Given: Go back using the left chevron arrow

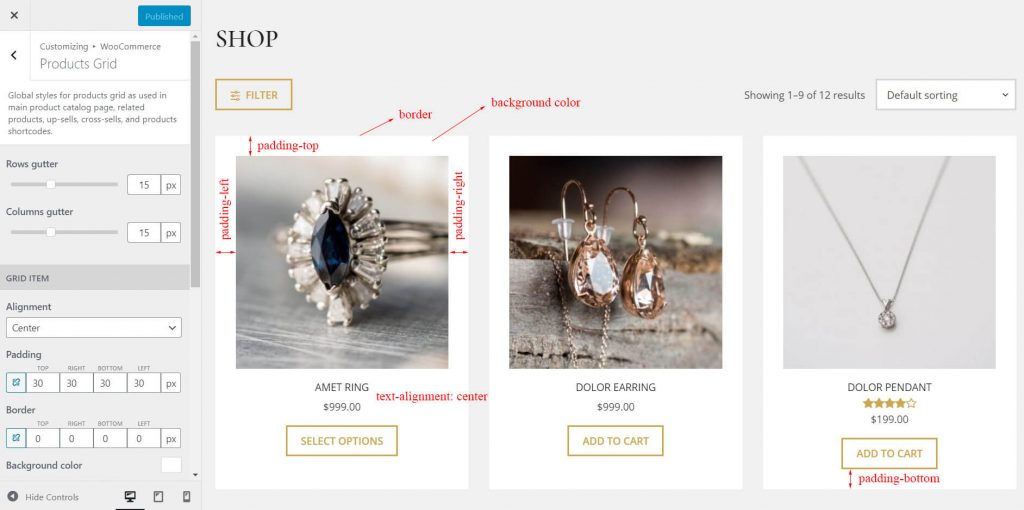Looking at the screenshot, I should pyautogui.click(x=14, y=56).
